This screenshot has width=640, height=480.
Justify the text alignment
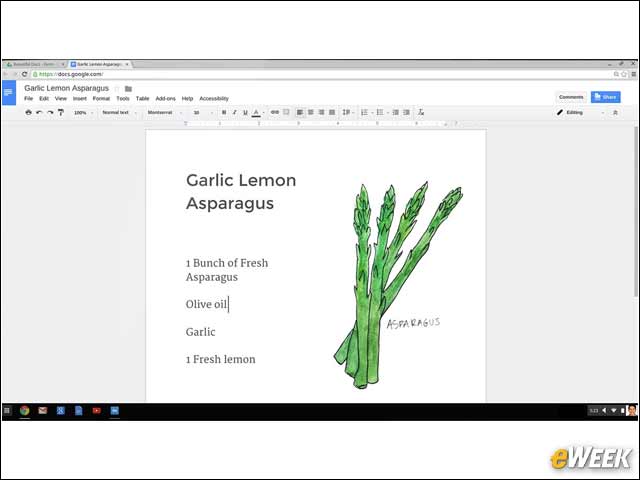pyautogui.click(x=332, y=112)
